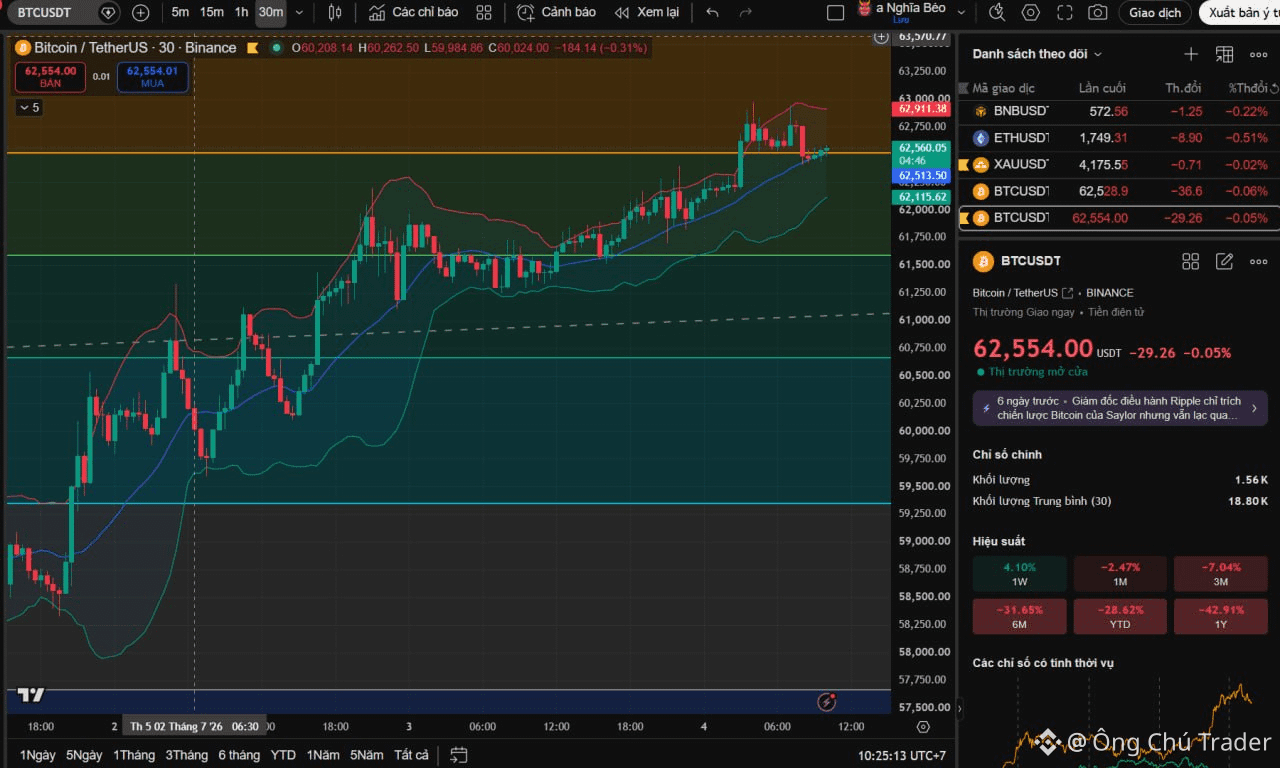
Task: Open the chart layout square selector
Action: tap(836, 12)
